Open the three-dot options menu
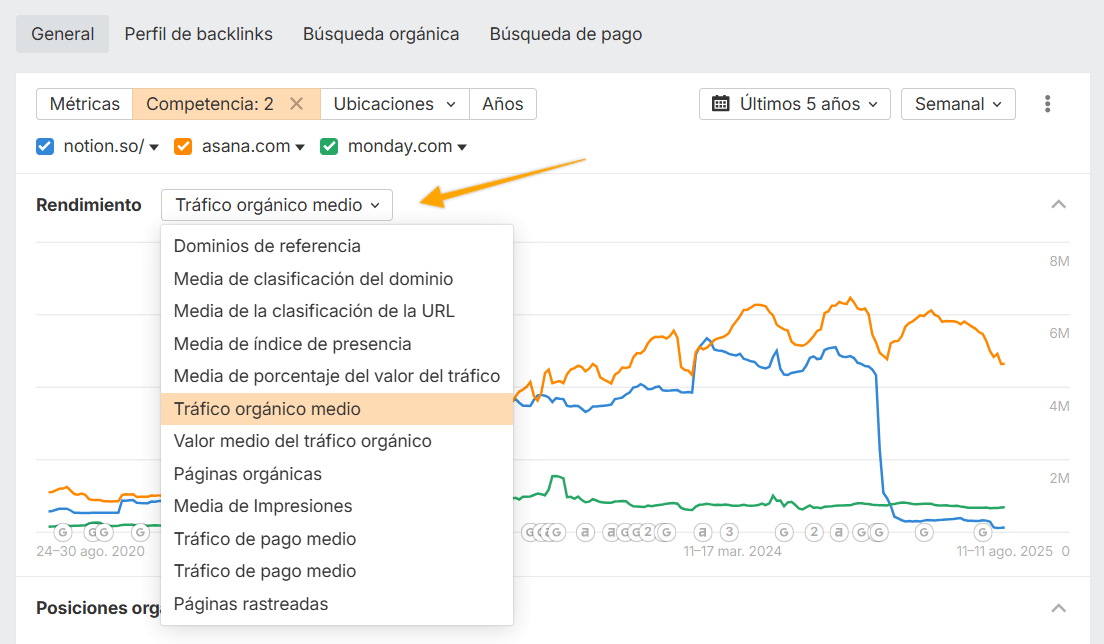1104x644 pixels. 1048,103
